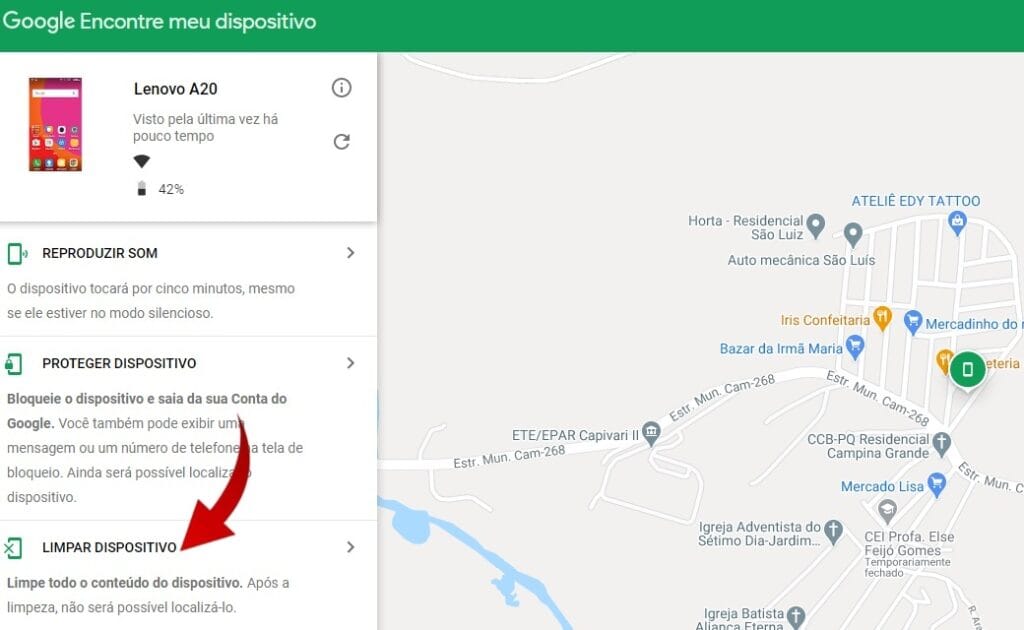Click the dispositivo tocará por cinco minutos text

tap(151, 301)
